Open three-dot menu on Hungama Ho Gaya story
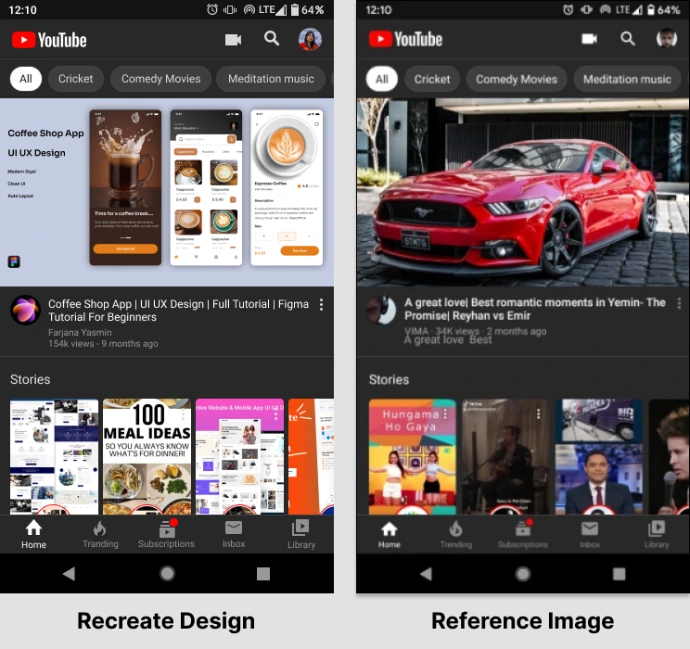This screenshot has height=649, width=690. click(446, 413)
